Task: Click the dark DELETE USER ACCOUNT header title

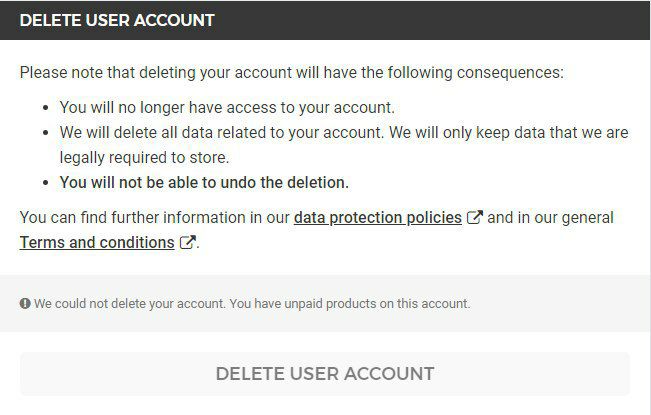Action: [117, 20]
